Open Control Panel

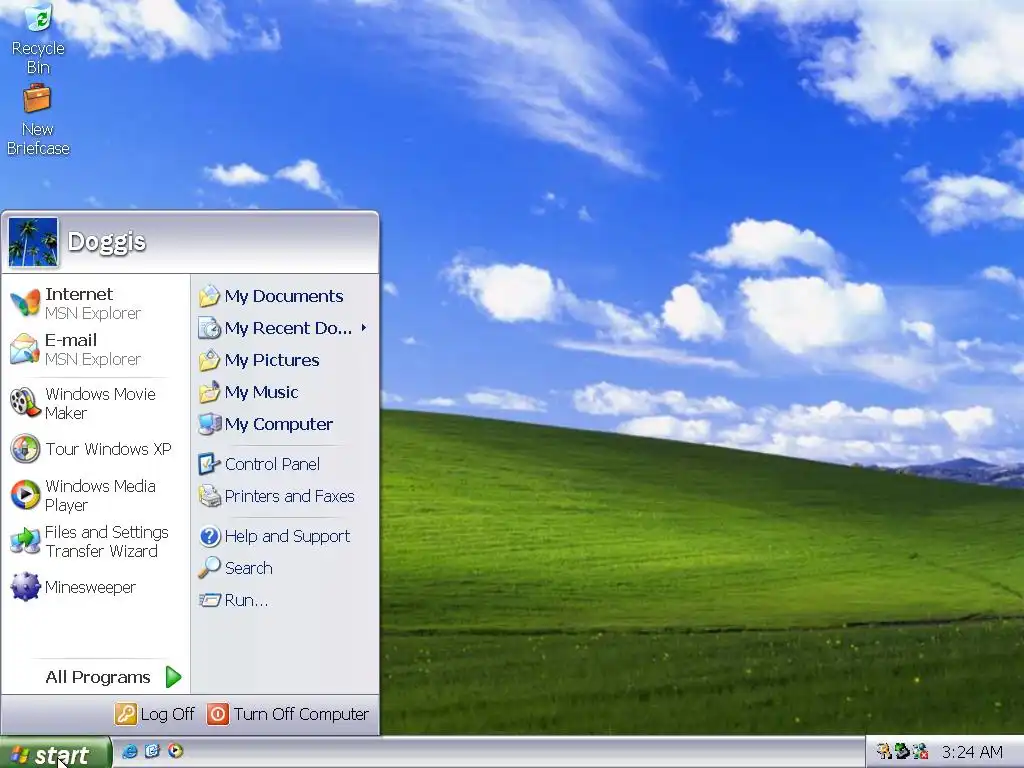284,464
